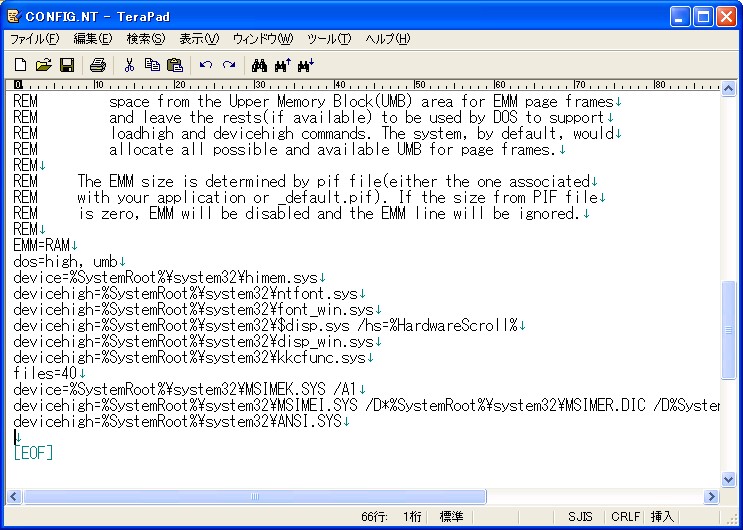Click the kkcfunc.sys devicehigh line
The height and width of the screenshot is (530, 743).
[x=193, y=357]
